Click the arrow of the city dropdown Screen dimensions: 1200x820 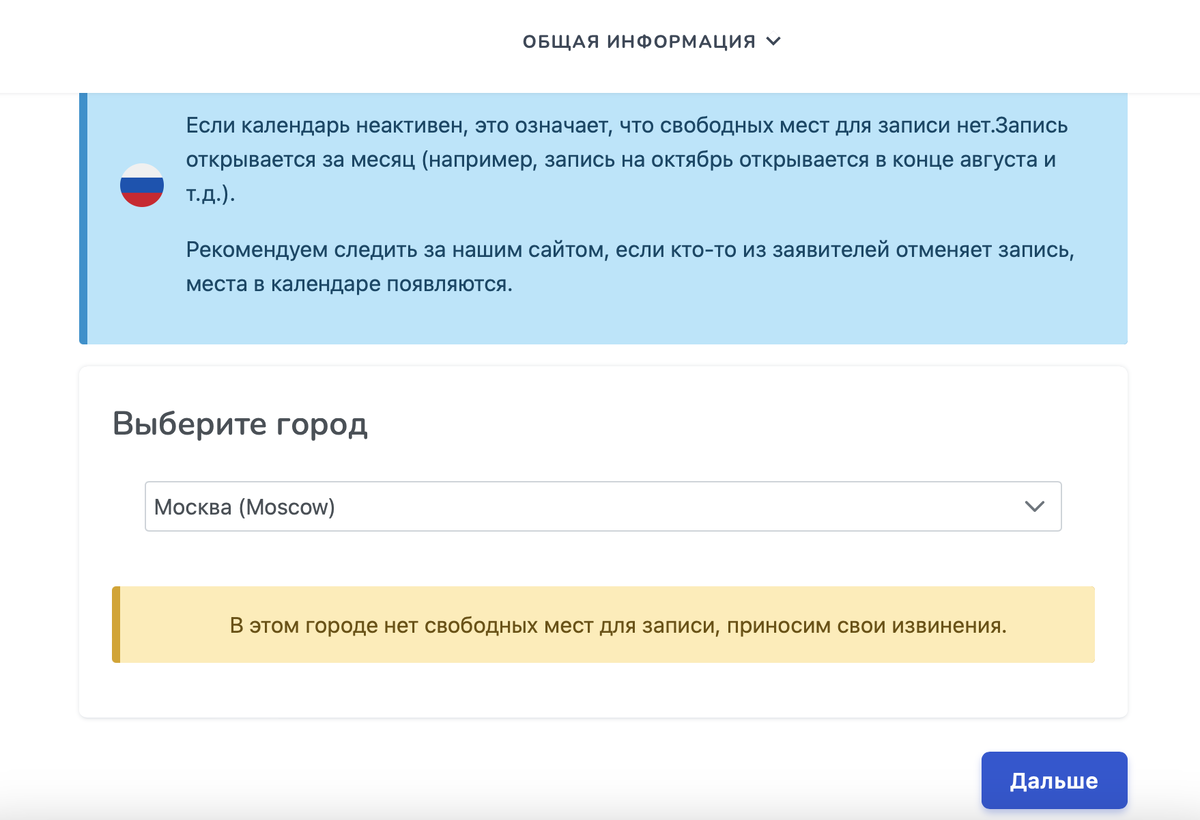pyautogui.click(x=1035, y=507)
